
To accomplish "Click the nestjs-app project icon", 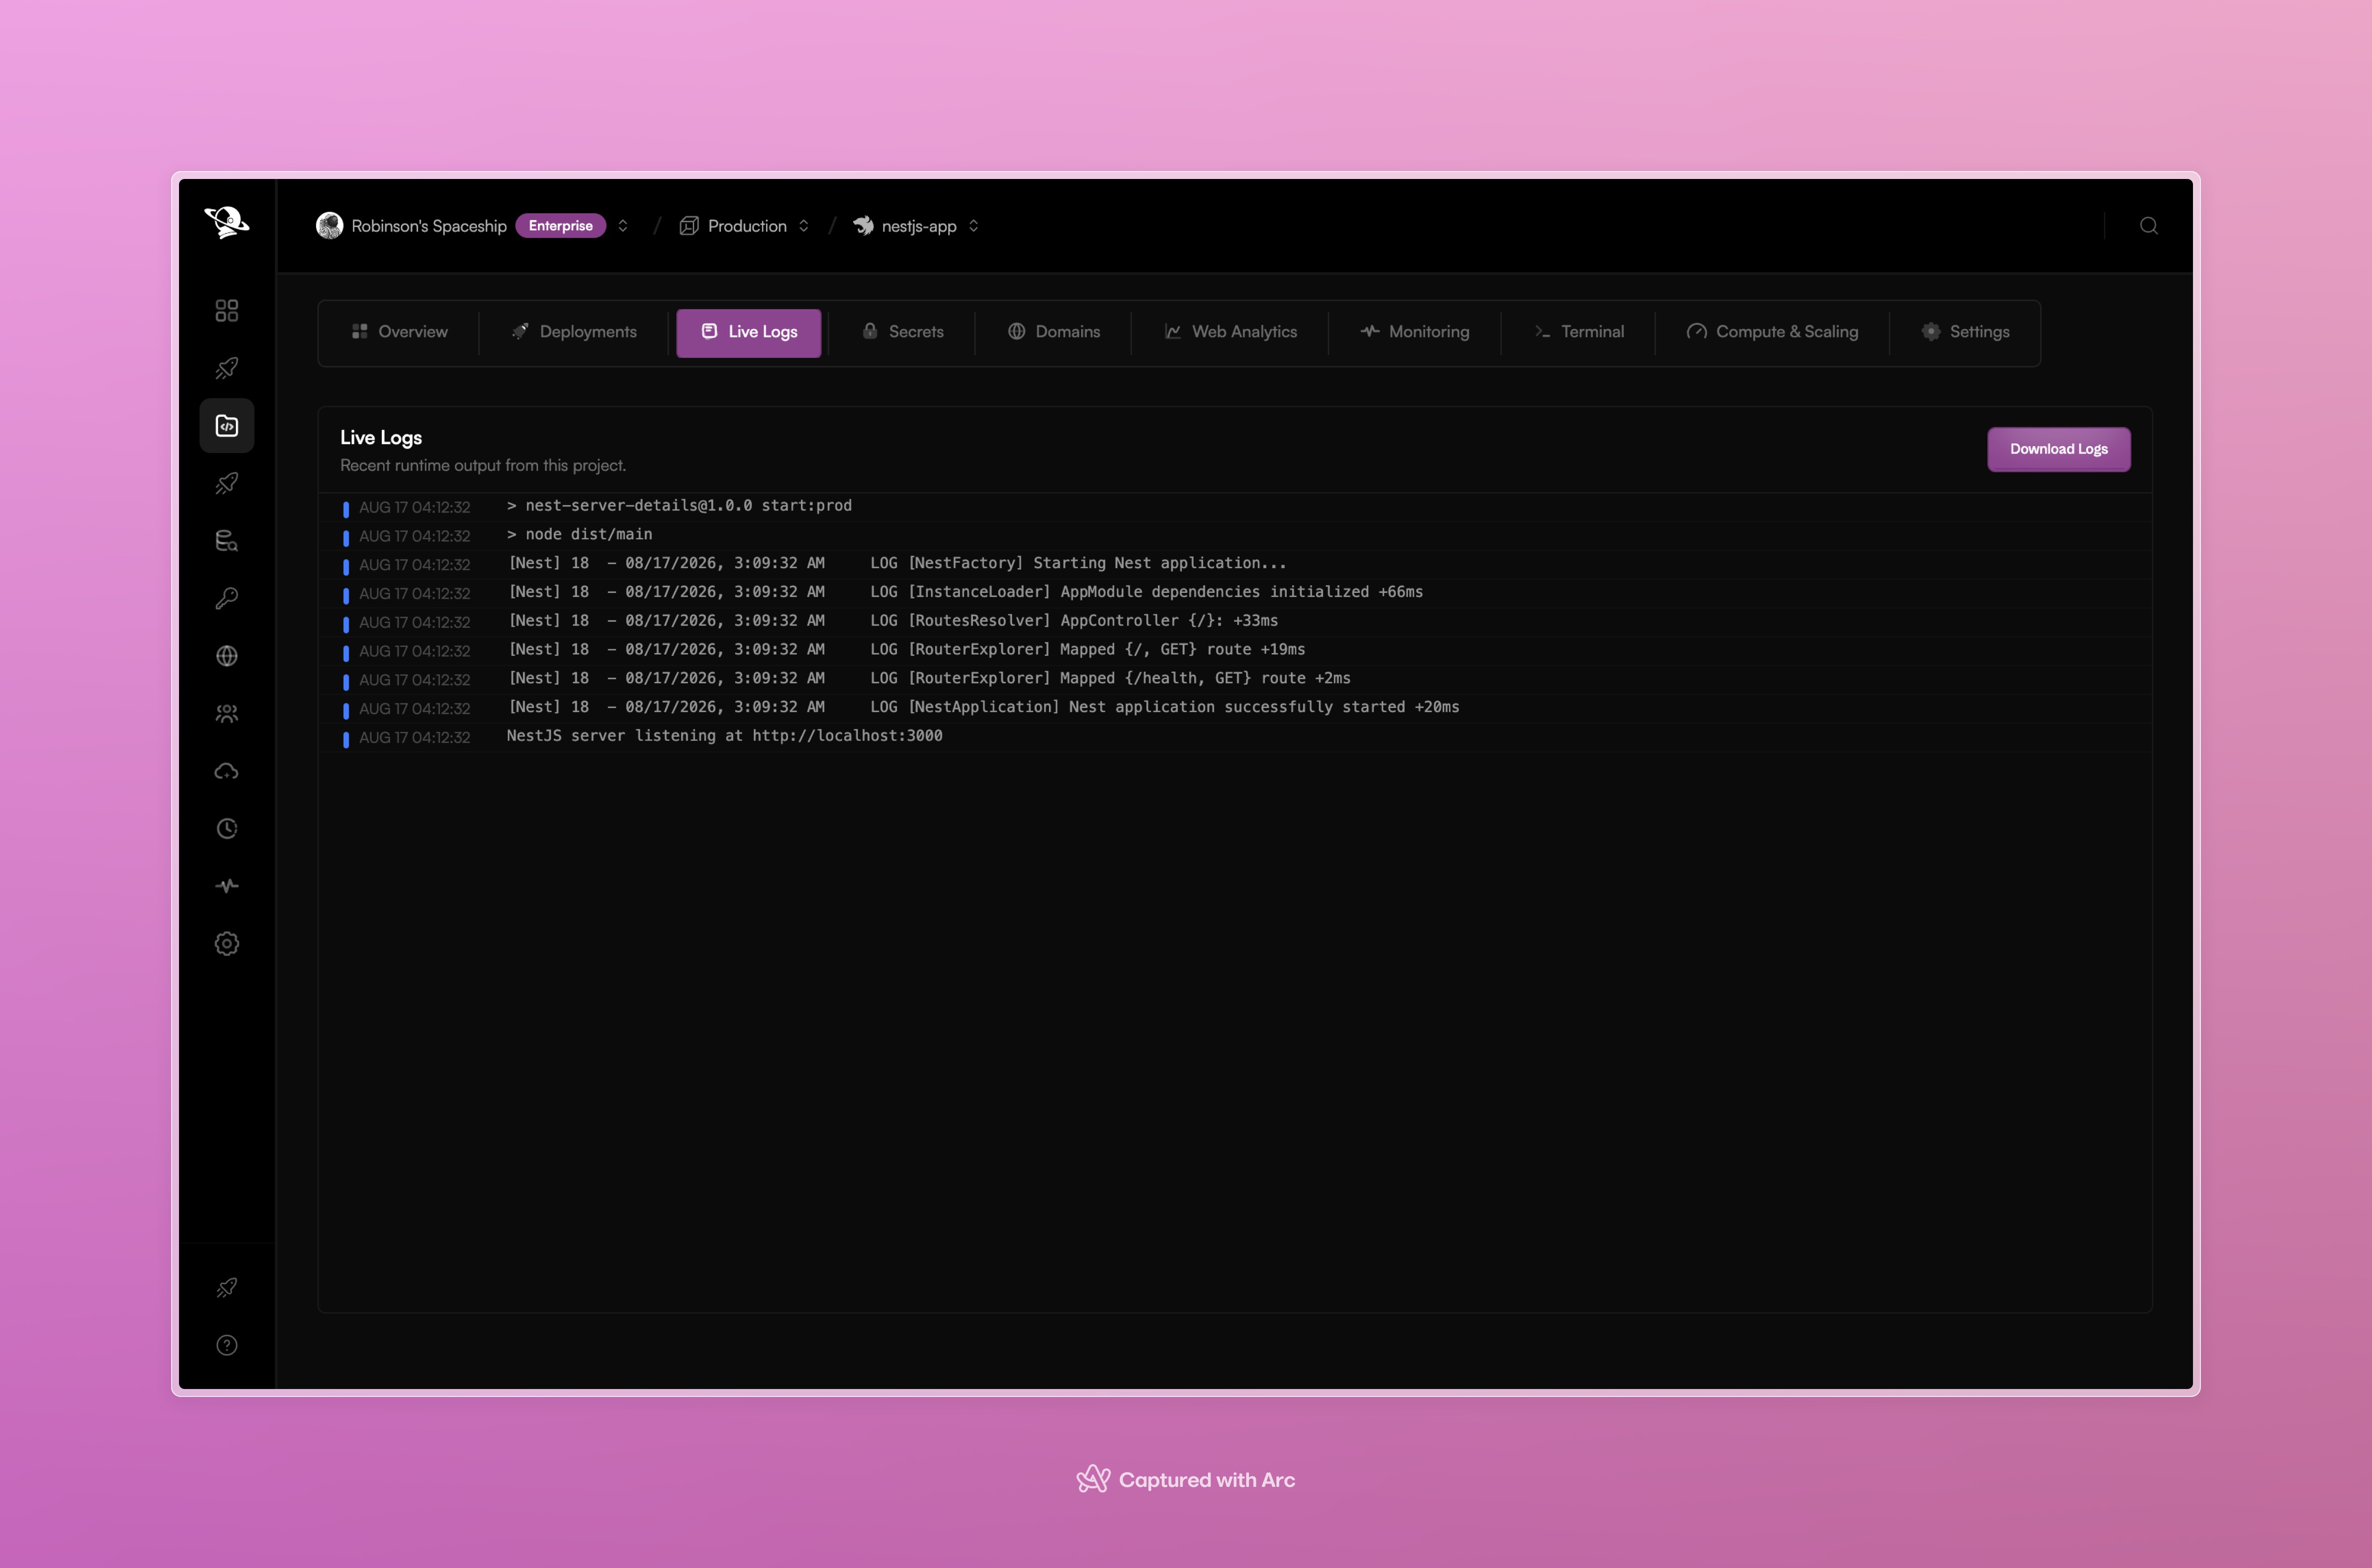I will [x=863, y=226].
